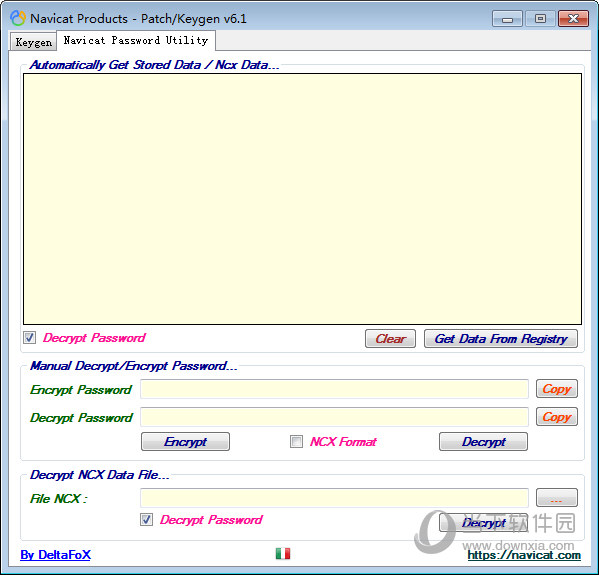Minimize the Patch/Keygen window

pos(507,19)
